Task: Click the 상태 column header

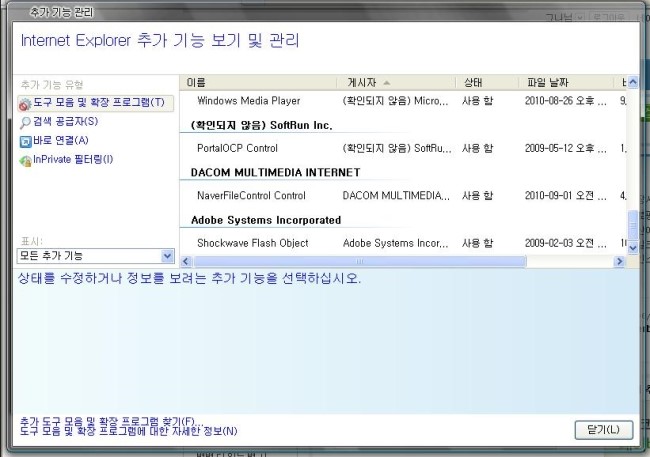Action: pos(485,82)
